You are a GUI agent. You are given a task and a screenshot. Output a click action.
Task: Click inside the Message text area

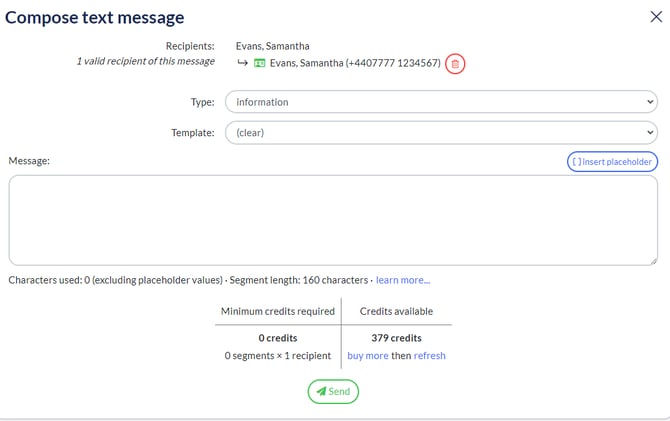click(x=333, y=220)
